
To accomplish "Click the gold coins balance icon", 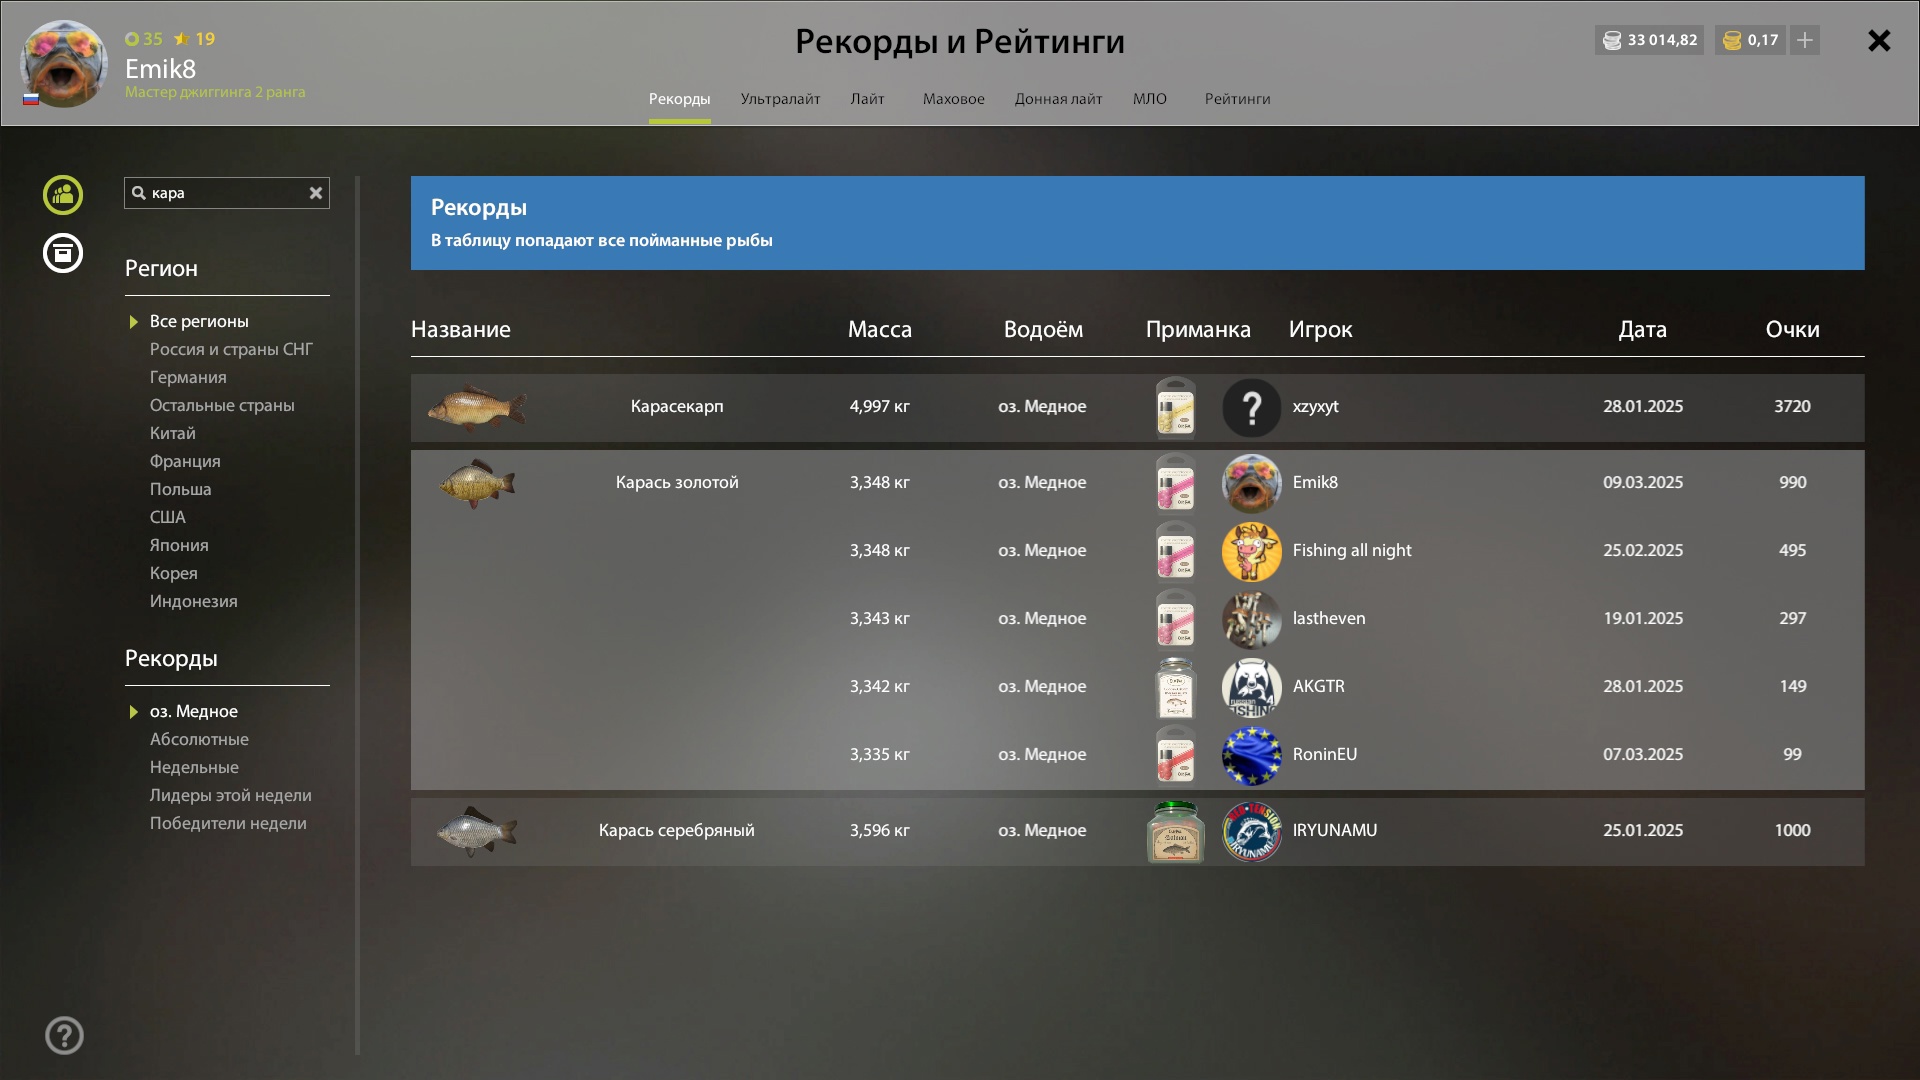I will click(1732, 41).
